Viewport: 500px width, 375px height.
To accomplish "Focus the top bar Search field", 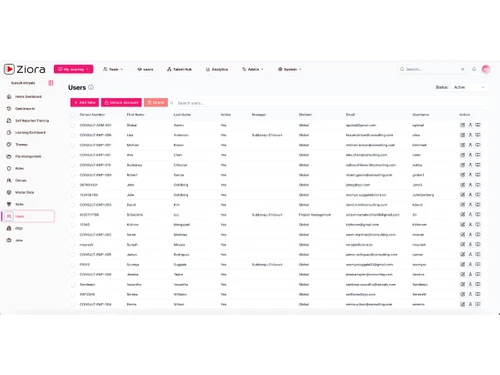I will coord(432,69).
